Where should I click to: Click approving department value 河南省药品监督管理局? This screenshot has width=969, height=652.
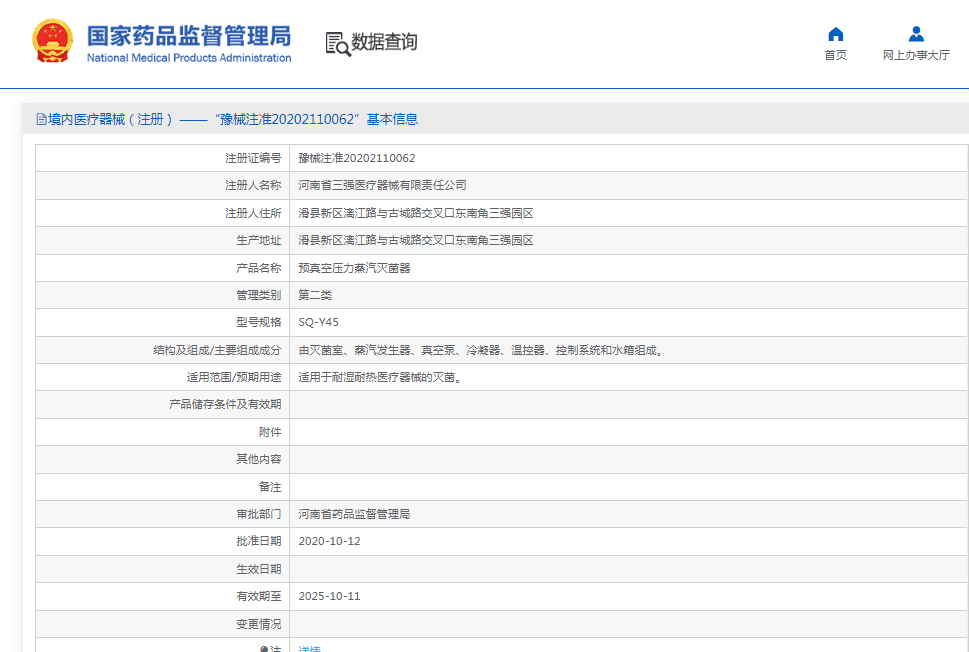(354, 514)
